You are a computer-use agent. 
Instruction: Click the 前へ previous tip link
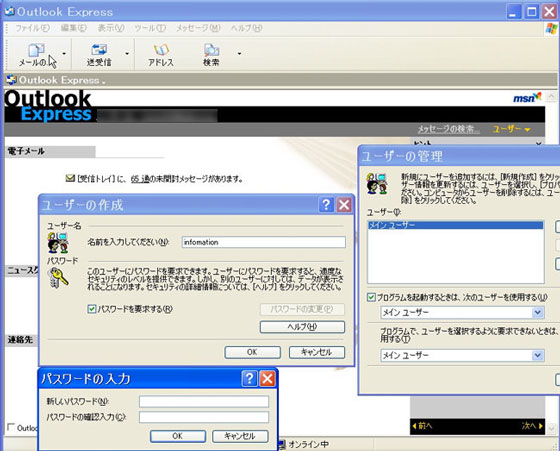coord(422,426)
